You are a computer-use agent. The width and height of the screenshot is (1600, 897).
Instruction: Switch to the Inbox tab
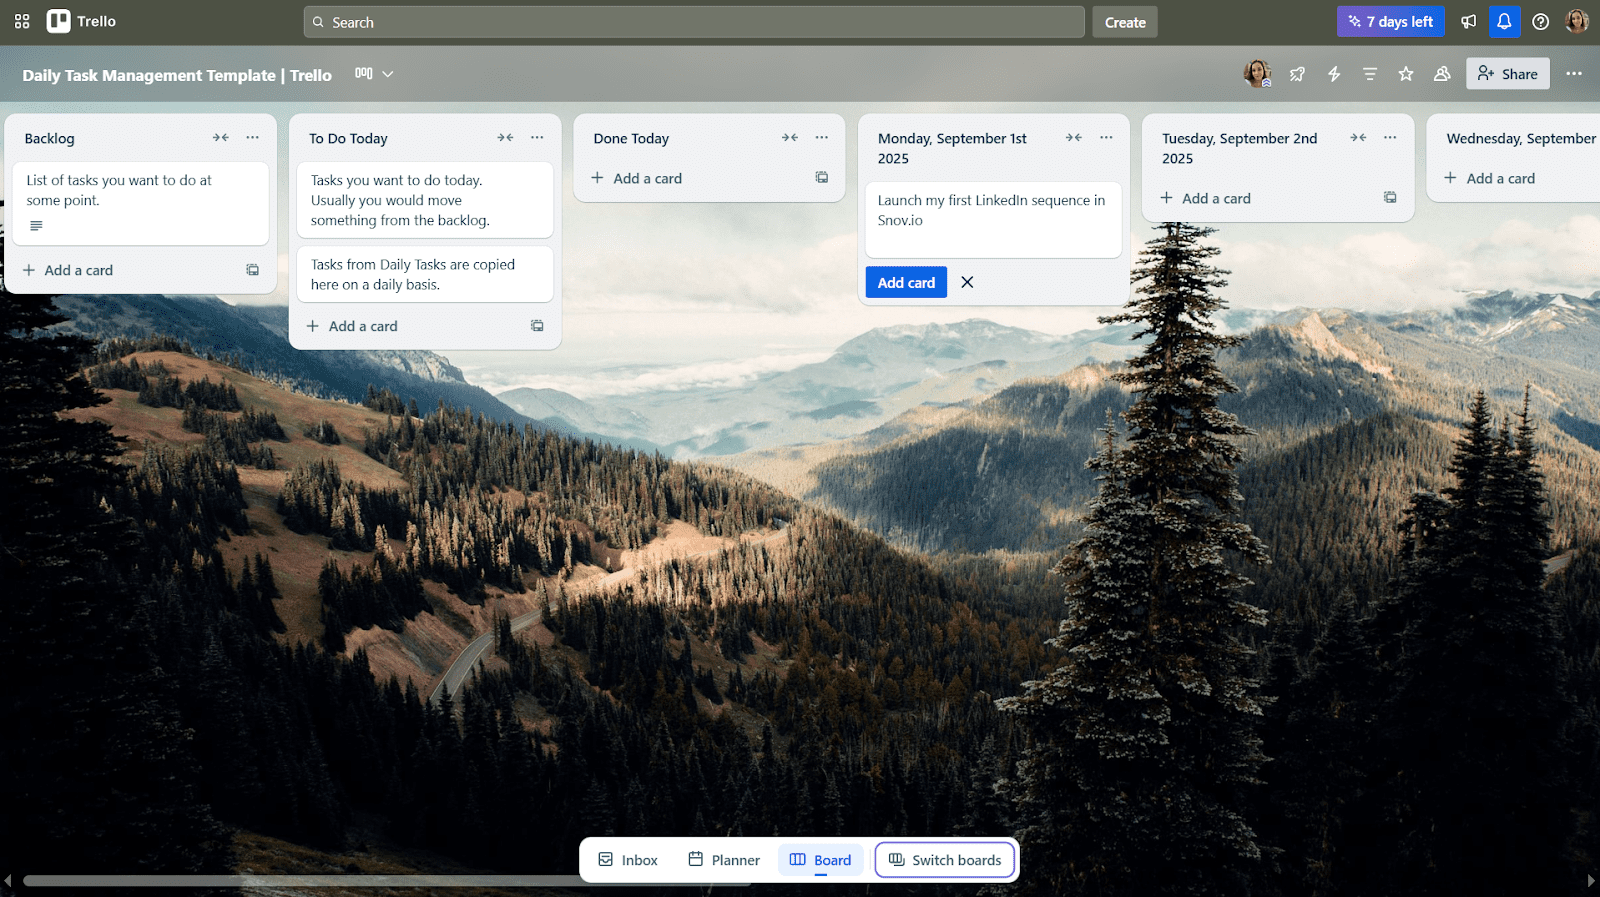(628, 860)
